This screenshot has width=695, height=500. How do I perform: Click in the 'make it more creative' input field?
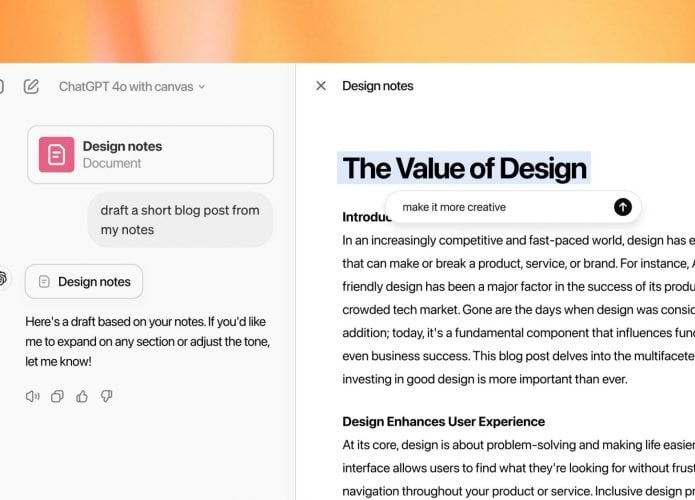coord(505,207)
